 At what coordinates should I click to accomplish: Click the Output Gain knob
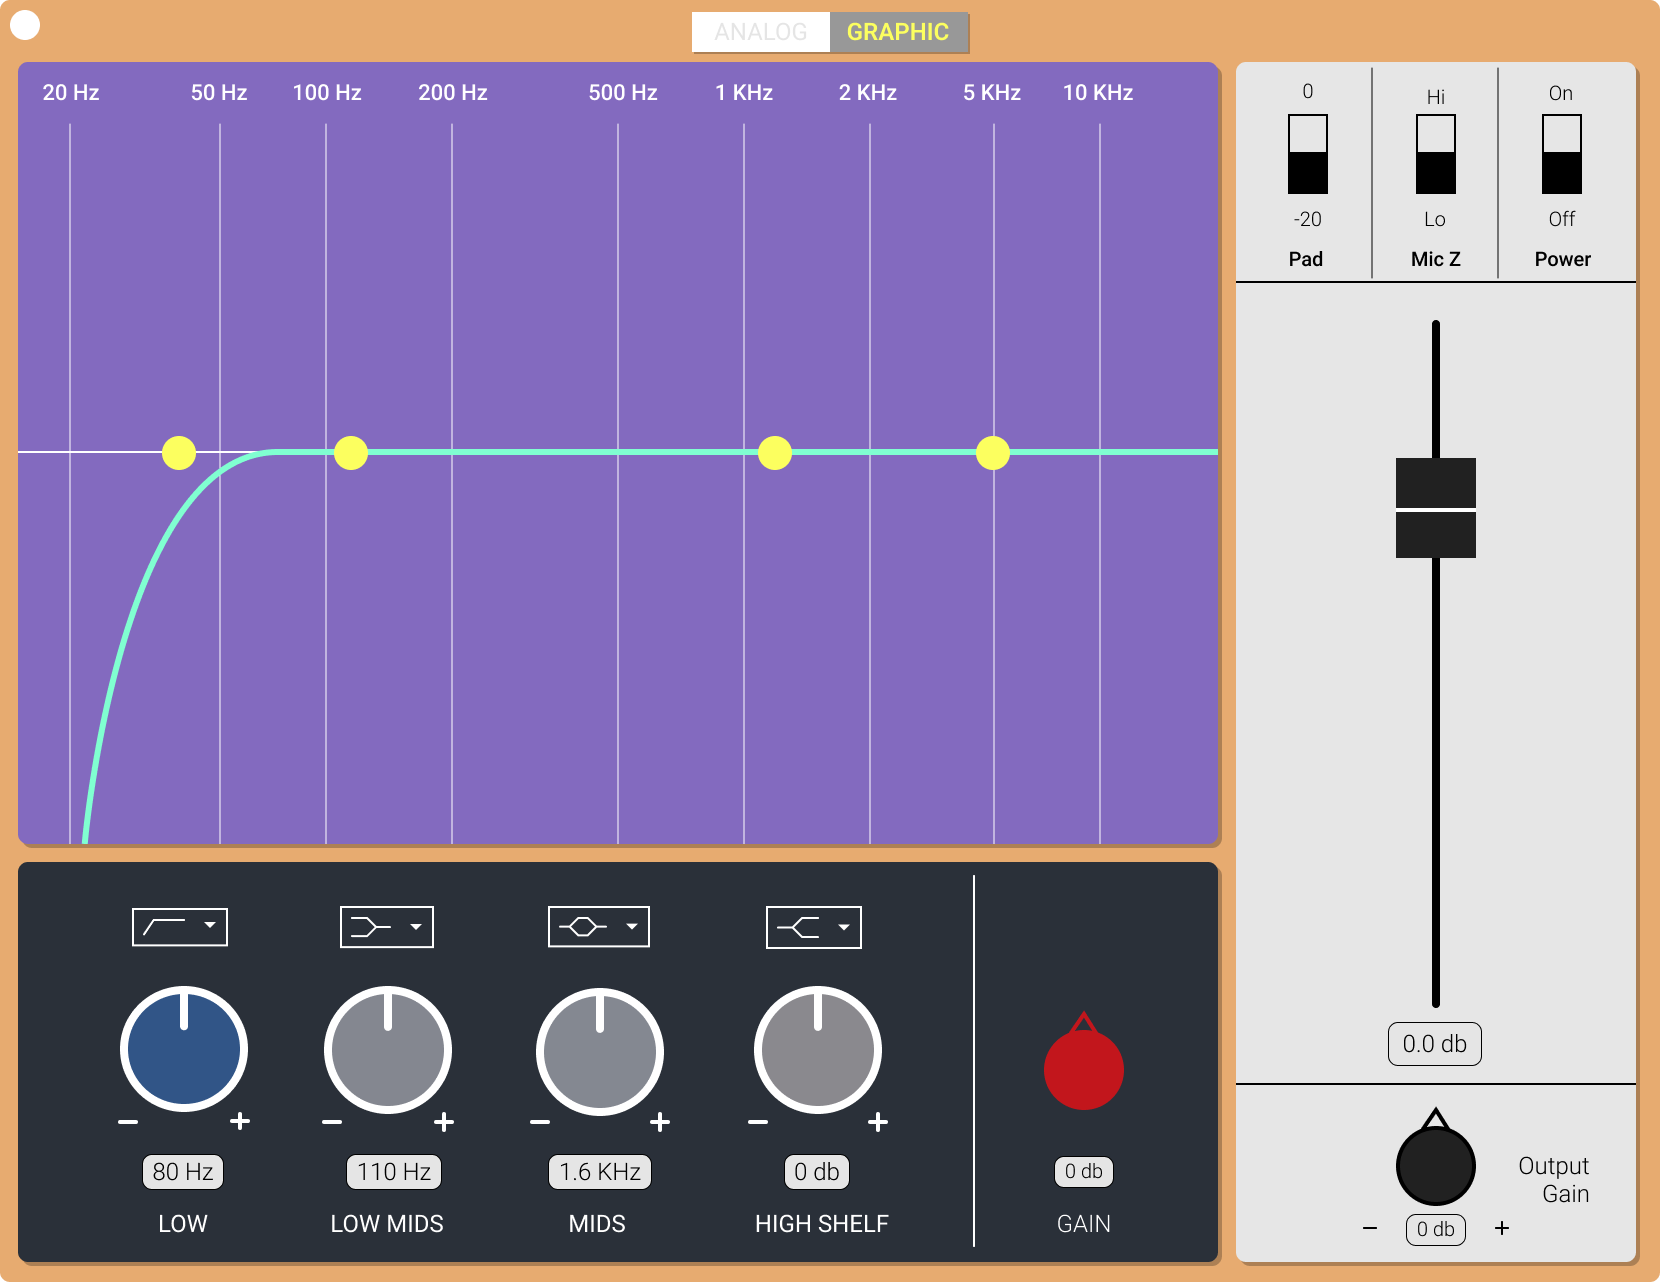1436,1165
